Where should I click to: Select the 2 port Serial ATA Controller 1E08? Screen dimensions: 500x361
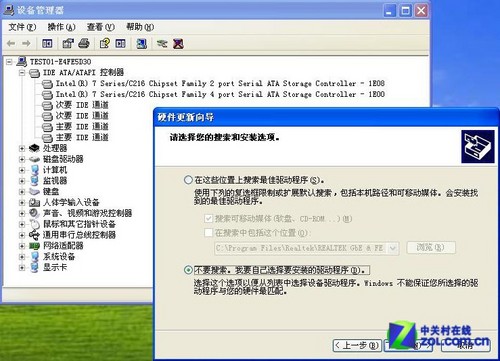(220, 83)
